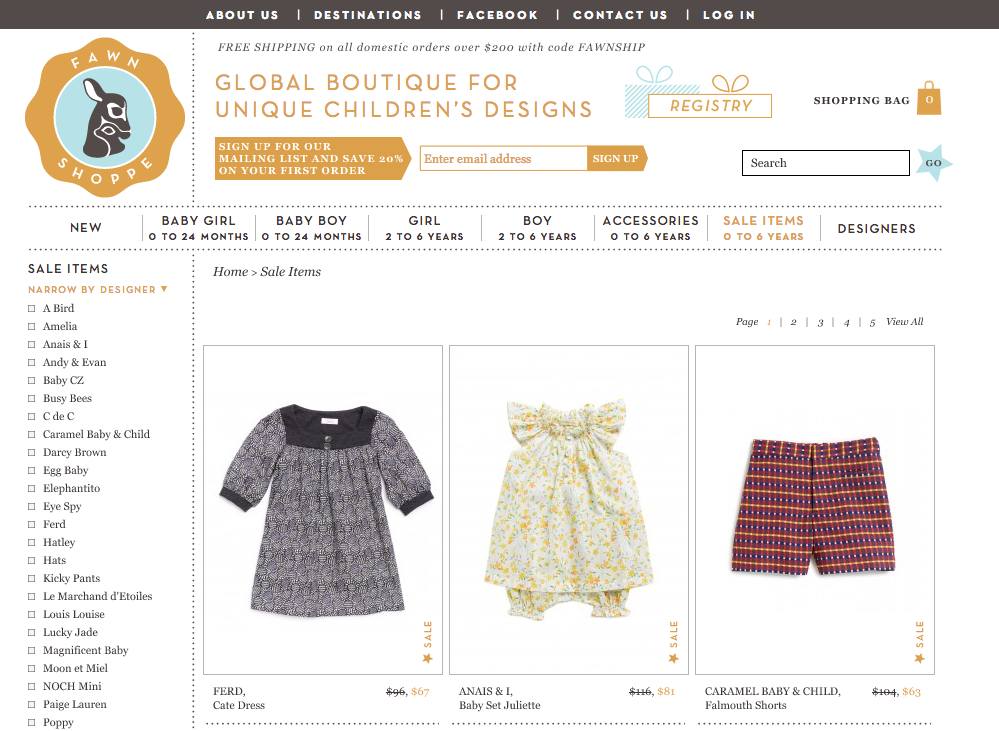Screen dimensions: 999x731
Task: Click the Shopping Bag text label
Action: point(861,101)
